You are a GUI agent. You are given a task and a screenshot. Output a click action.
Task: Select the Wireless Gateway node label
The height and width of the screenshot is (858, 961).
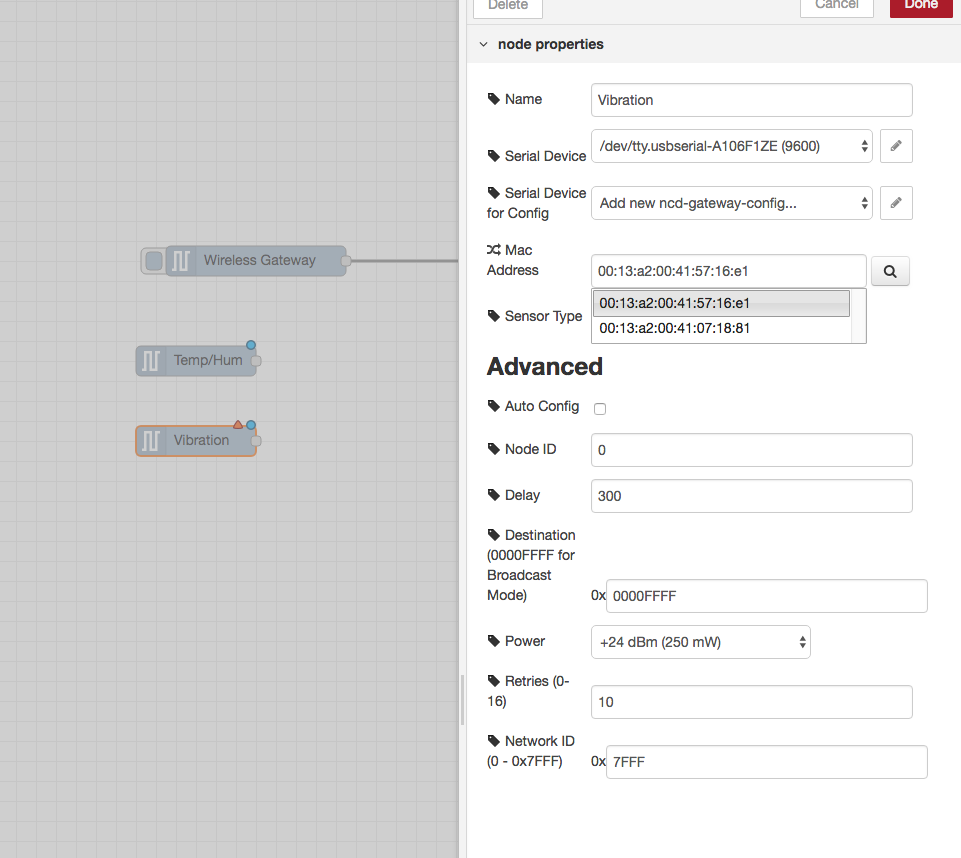[x=260, y=260]
